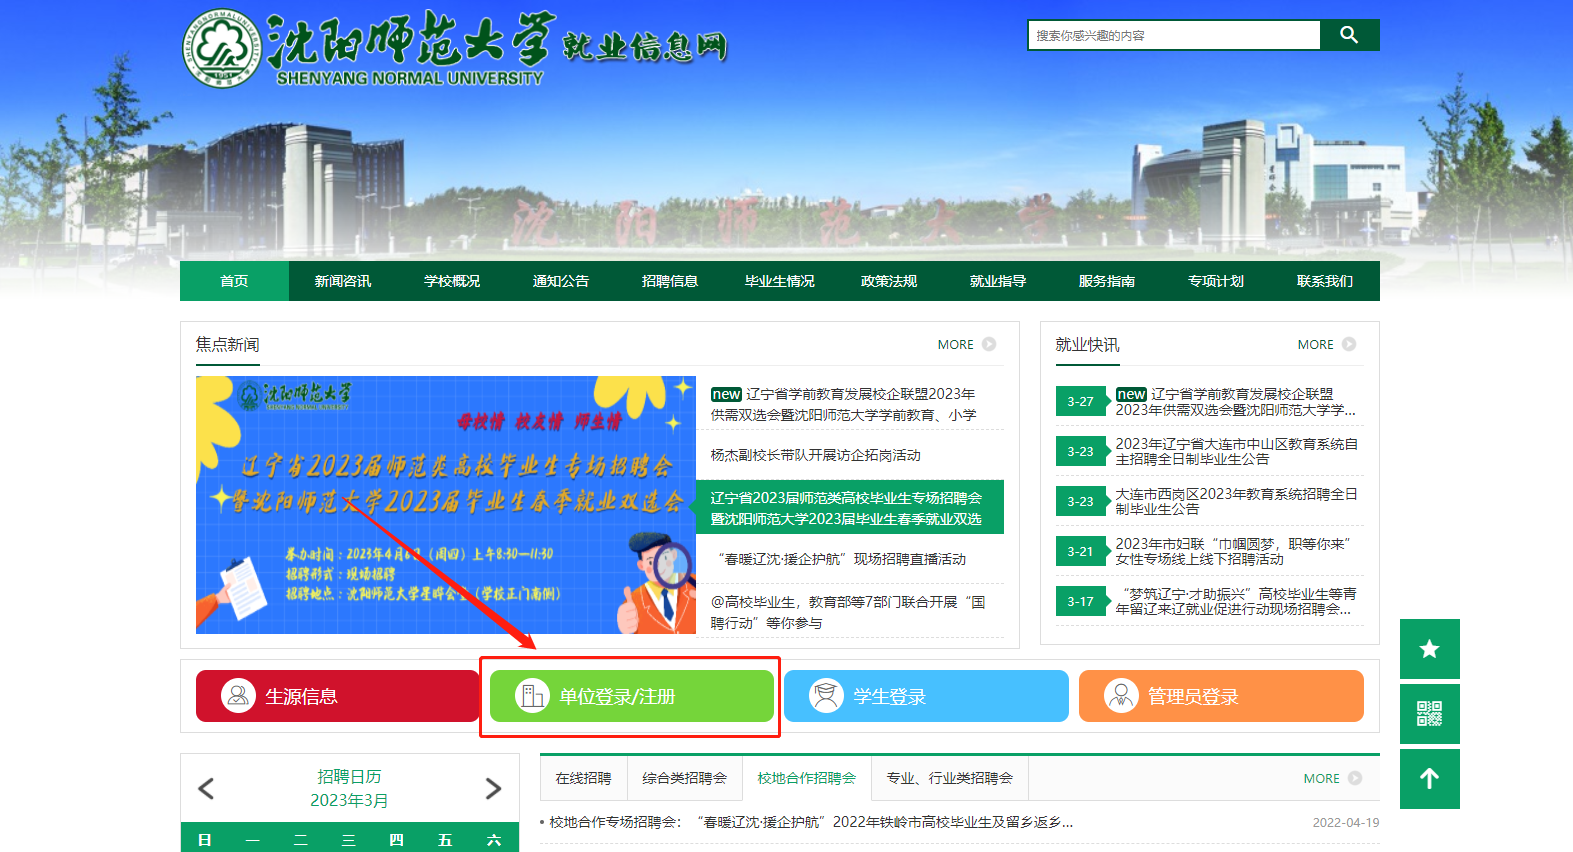Open the 服务指南 menu item
This screenshot has width=1573, height=852.
point(1107,281)
